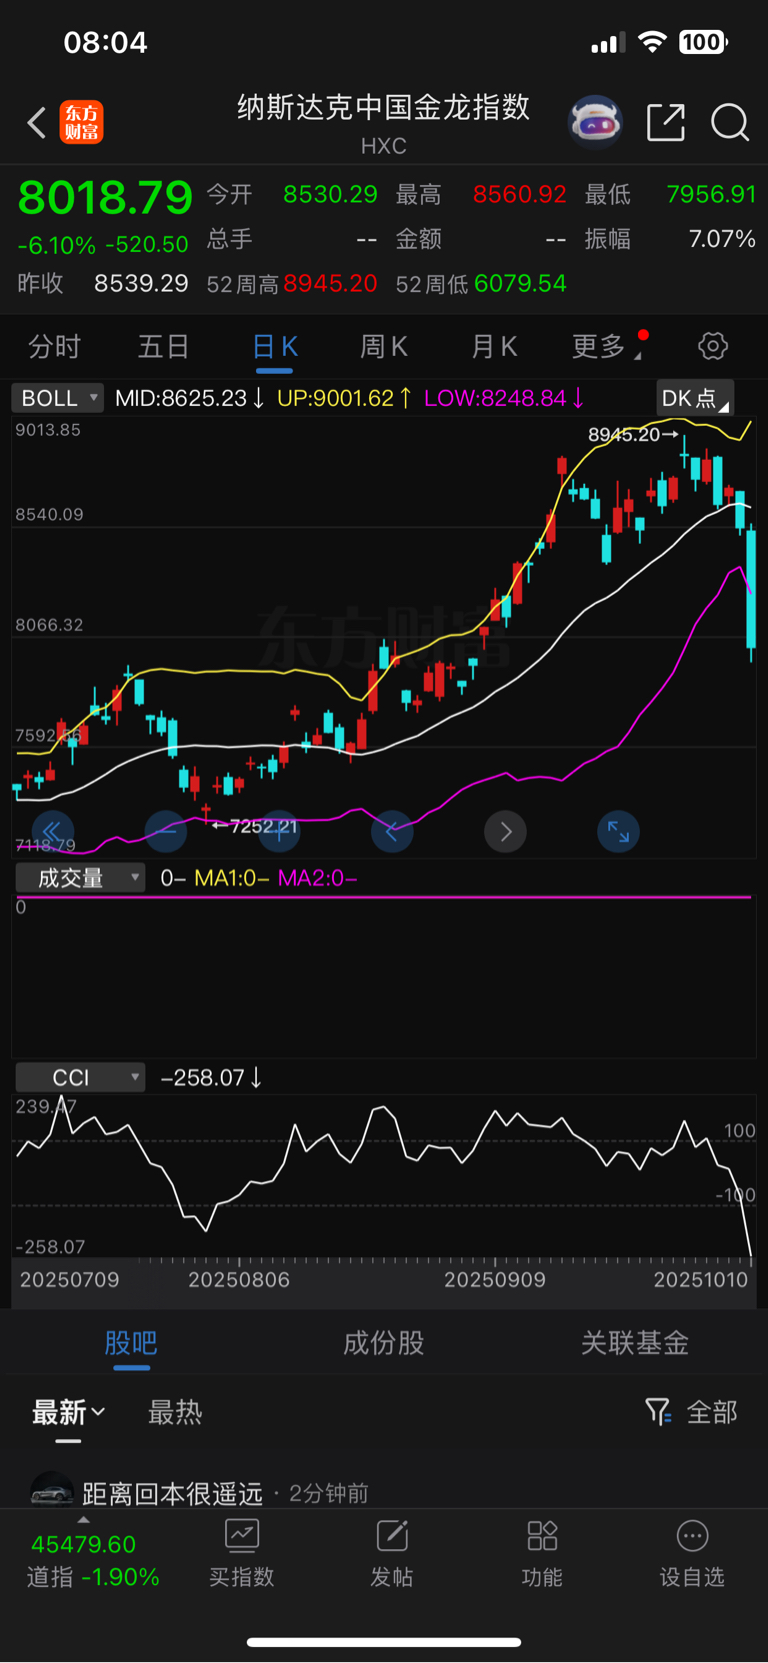
Task: Tap the 振幅 value 7.07%
Action: (722, 239)
